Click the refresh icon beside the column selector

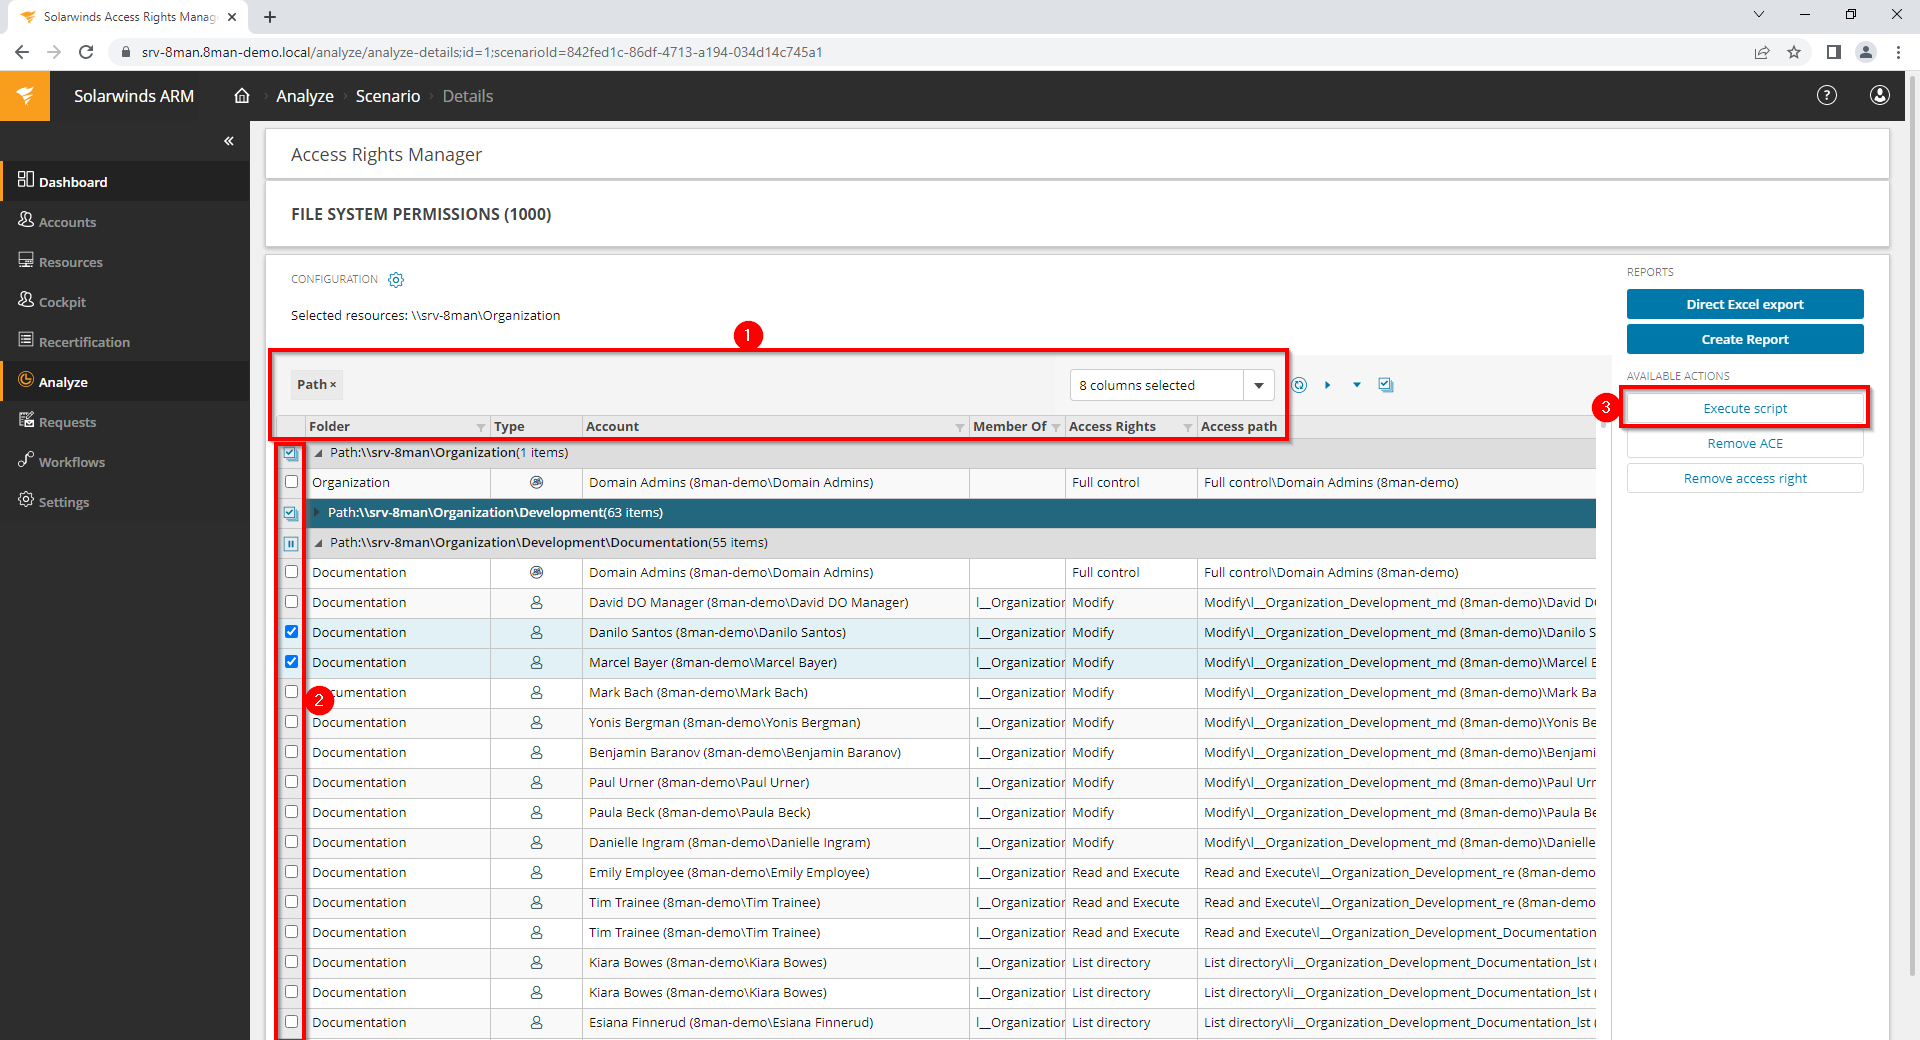[1299, 385]
